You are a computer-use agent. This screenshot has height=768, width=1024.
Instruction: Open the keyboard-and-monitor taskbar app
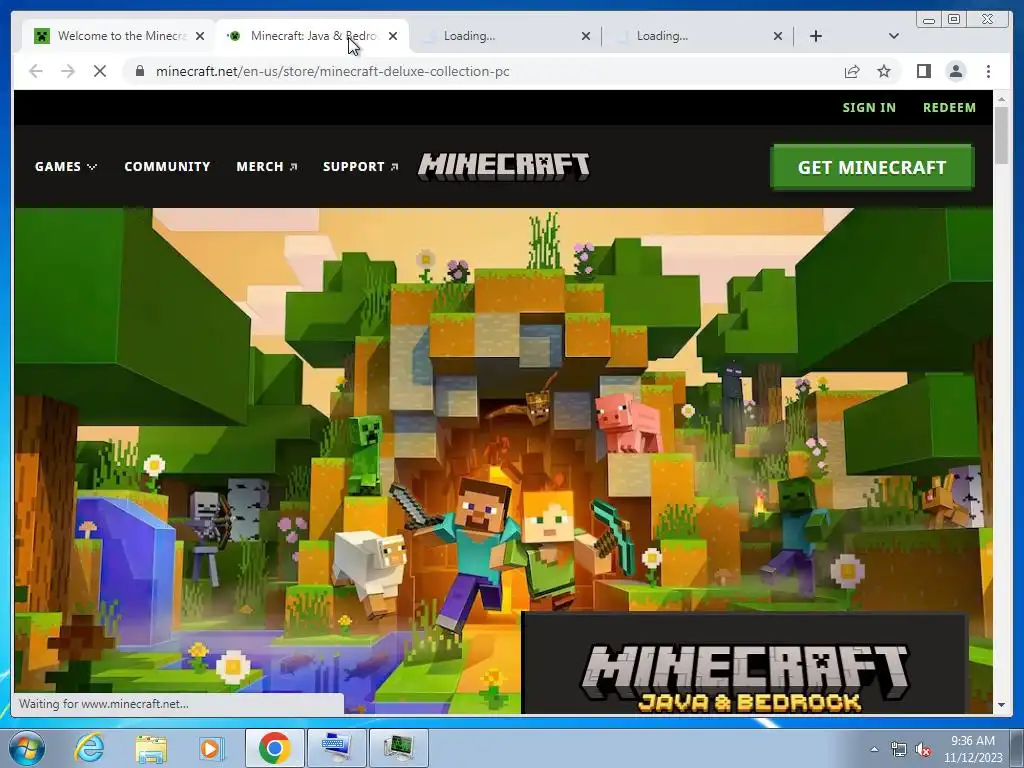click(x=337, y=748)
